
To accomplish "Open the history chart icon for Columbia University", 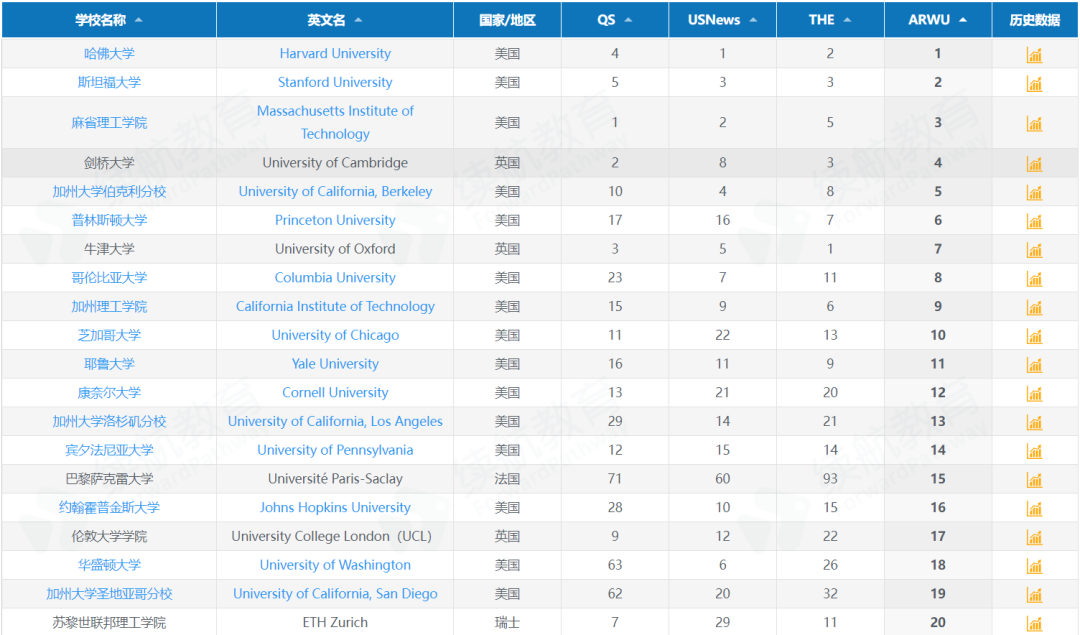I will tap(1035, 279).
